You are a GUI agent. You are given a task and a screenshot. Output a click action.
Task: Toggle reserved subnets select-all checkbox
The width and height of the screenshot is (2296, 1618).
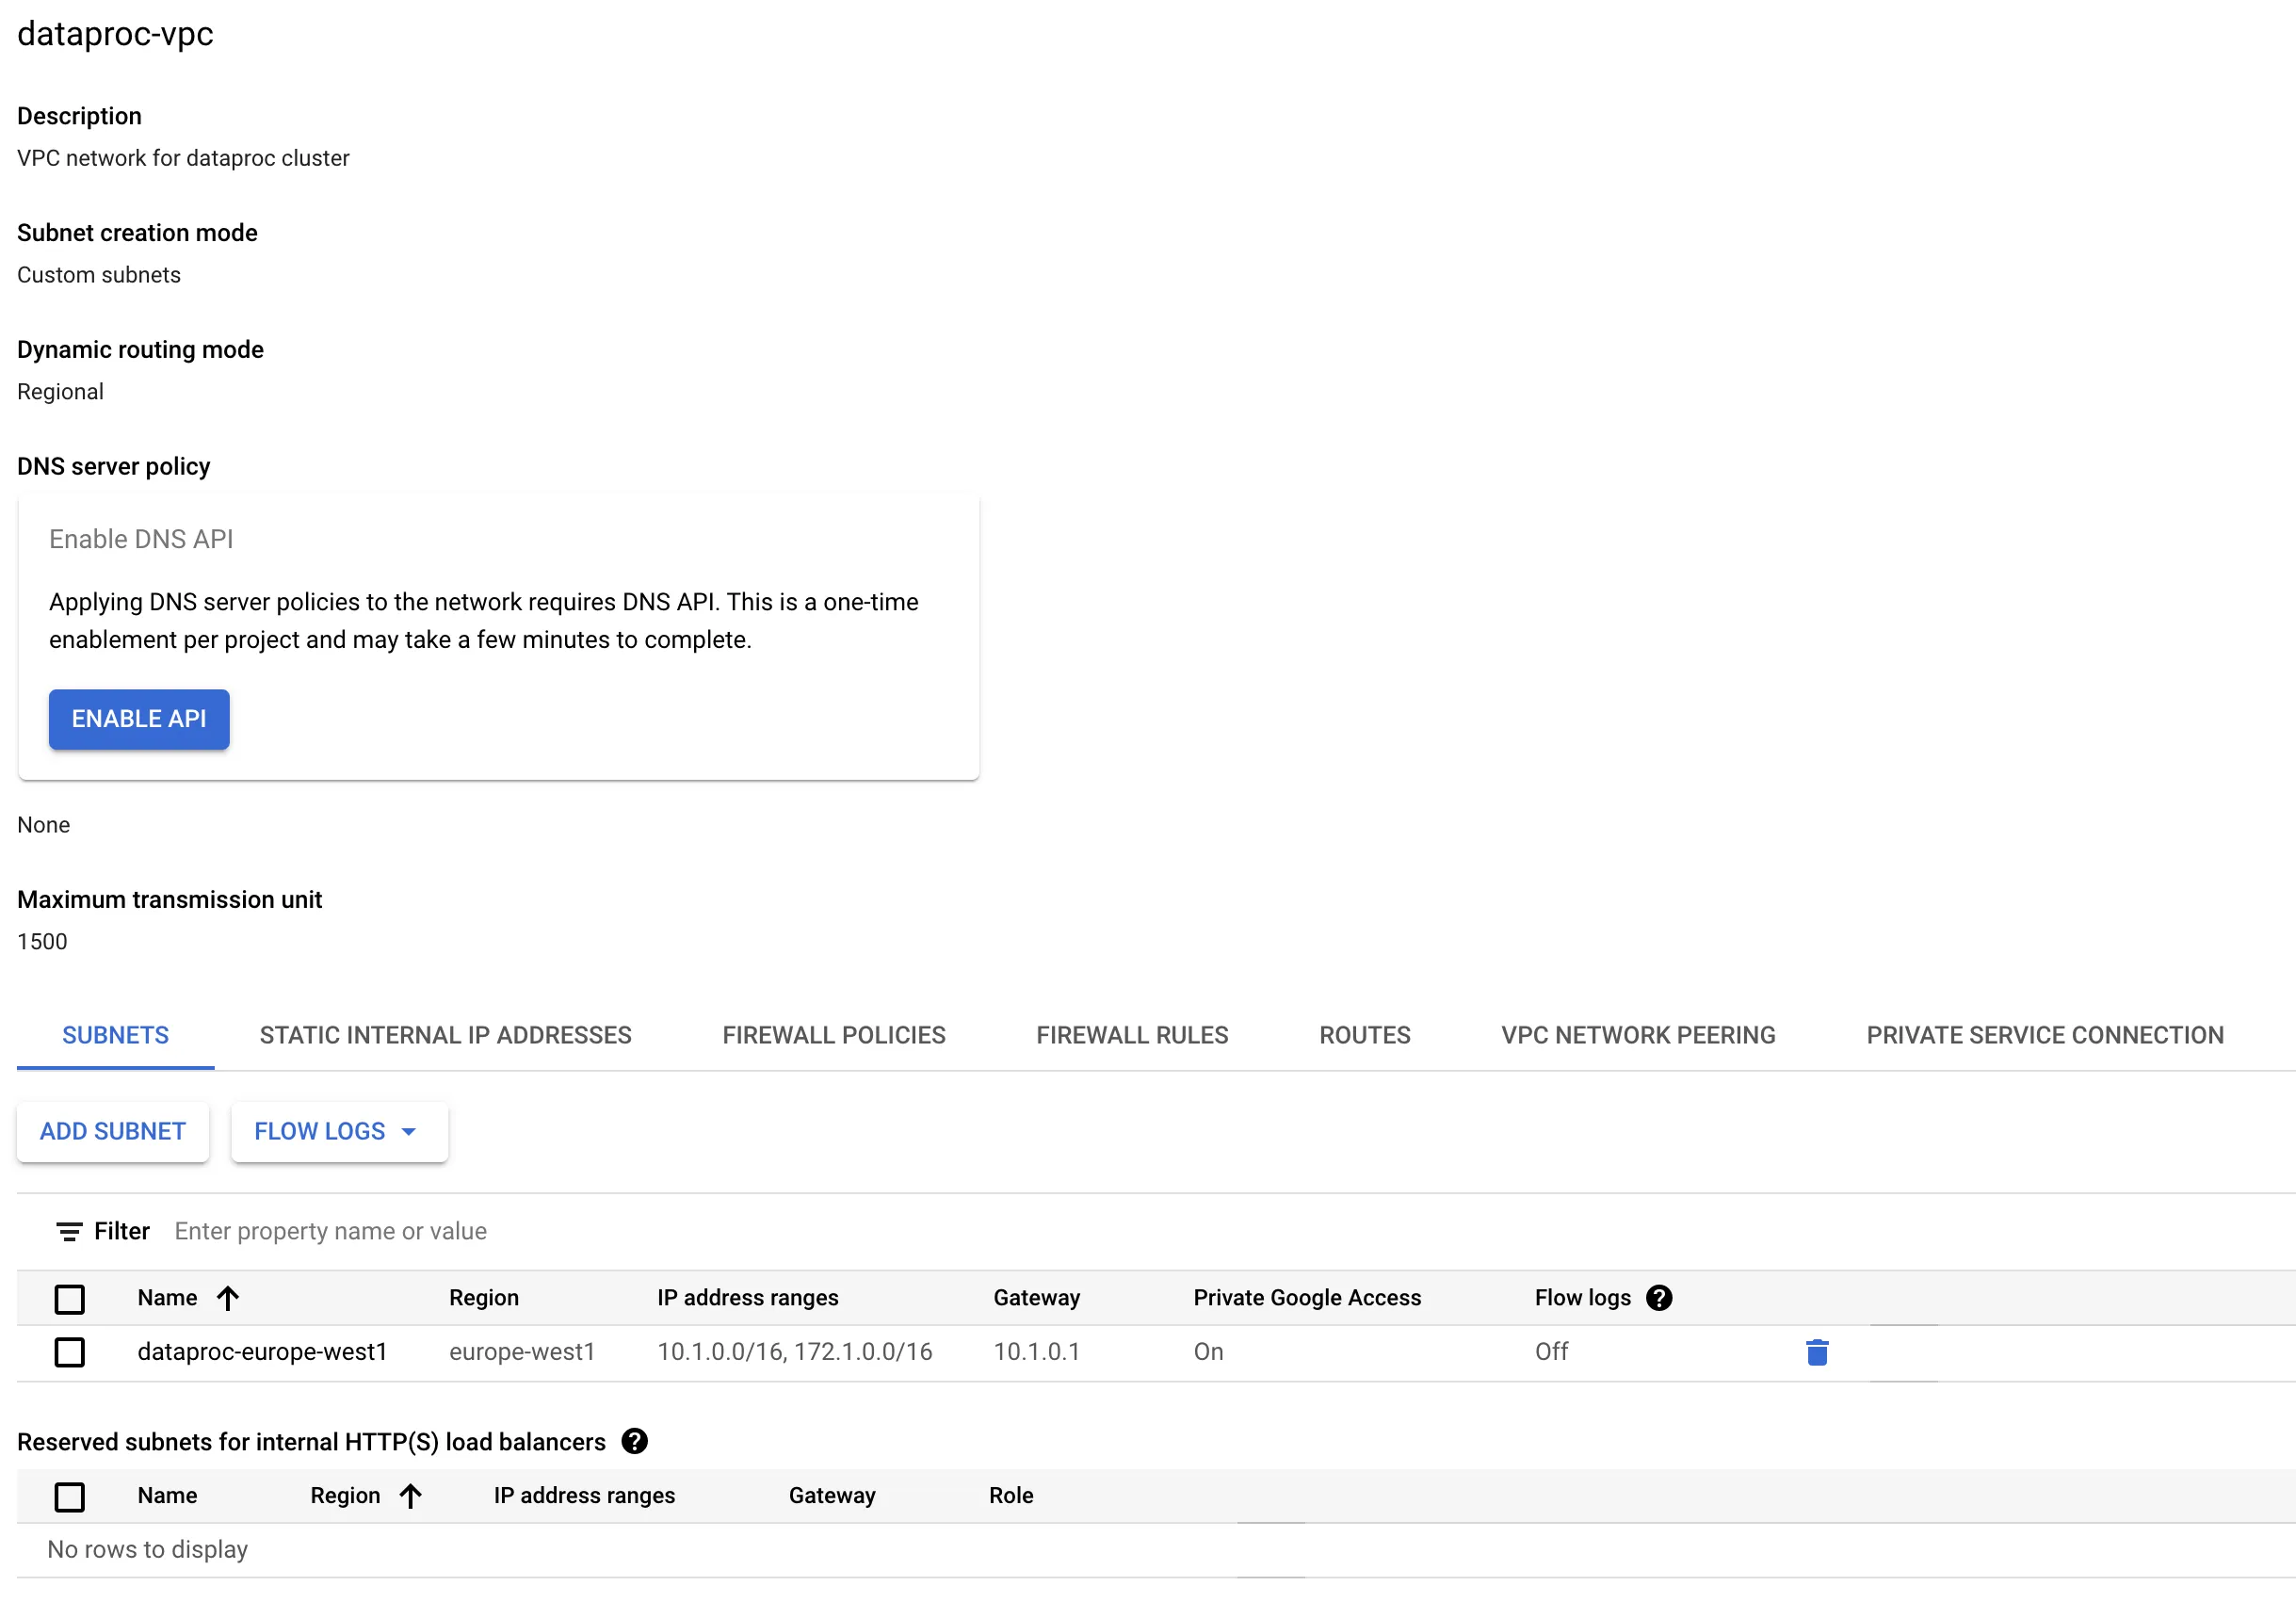69,1496
